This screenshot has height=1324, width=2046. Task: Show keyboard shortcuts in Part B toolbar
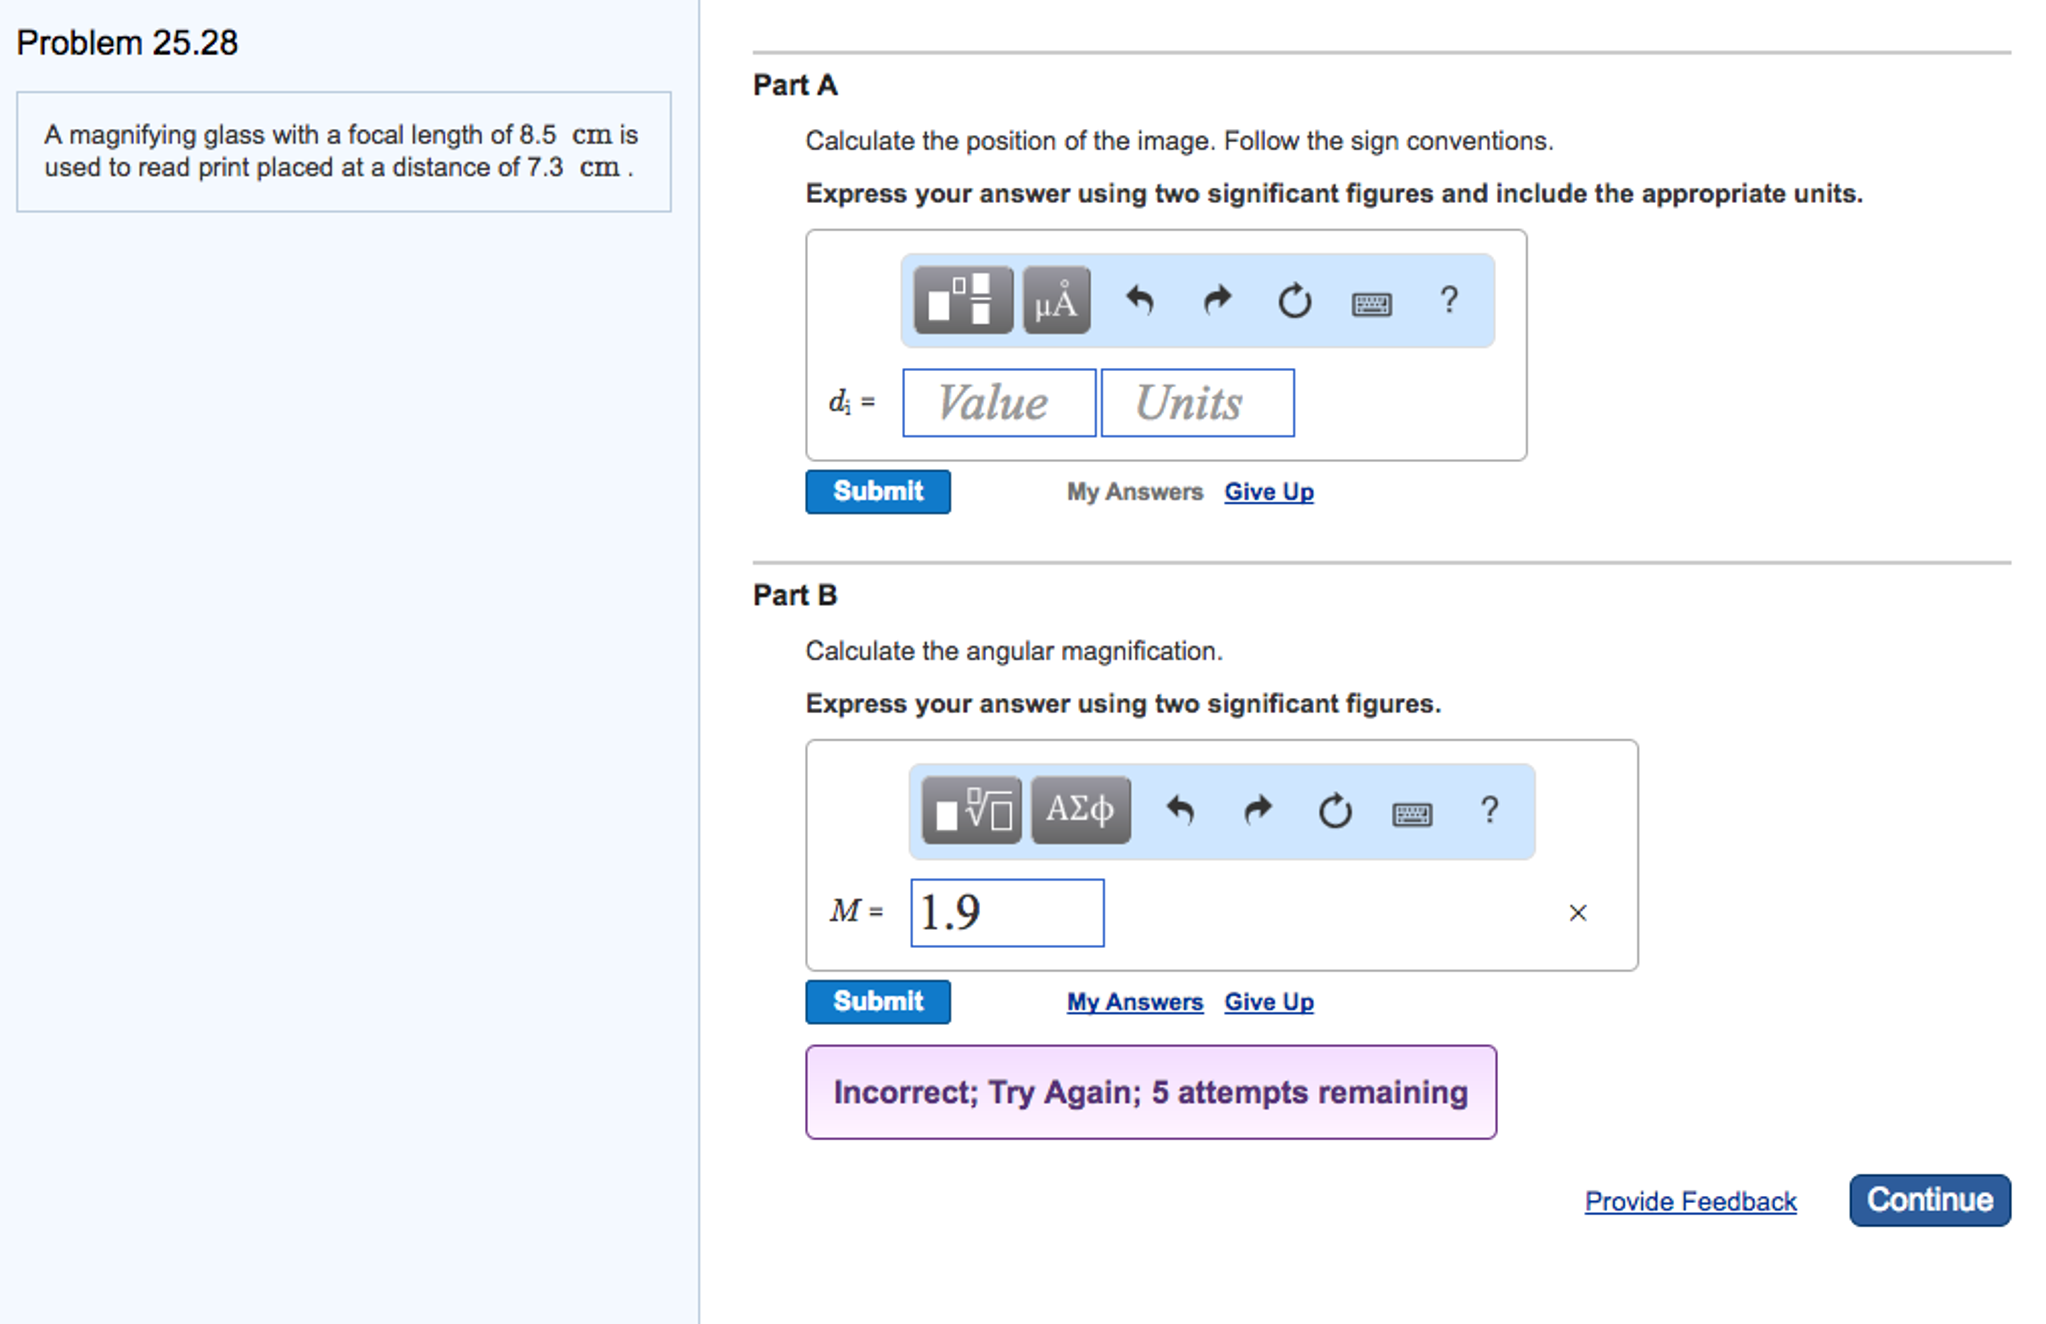1412,813
